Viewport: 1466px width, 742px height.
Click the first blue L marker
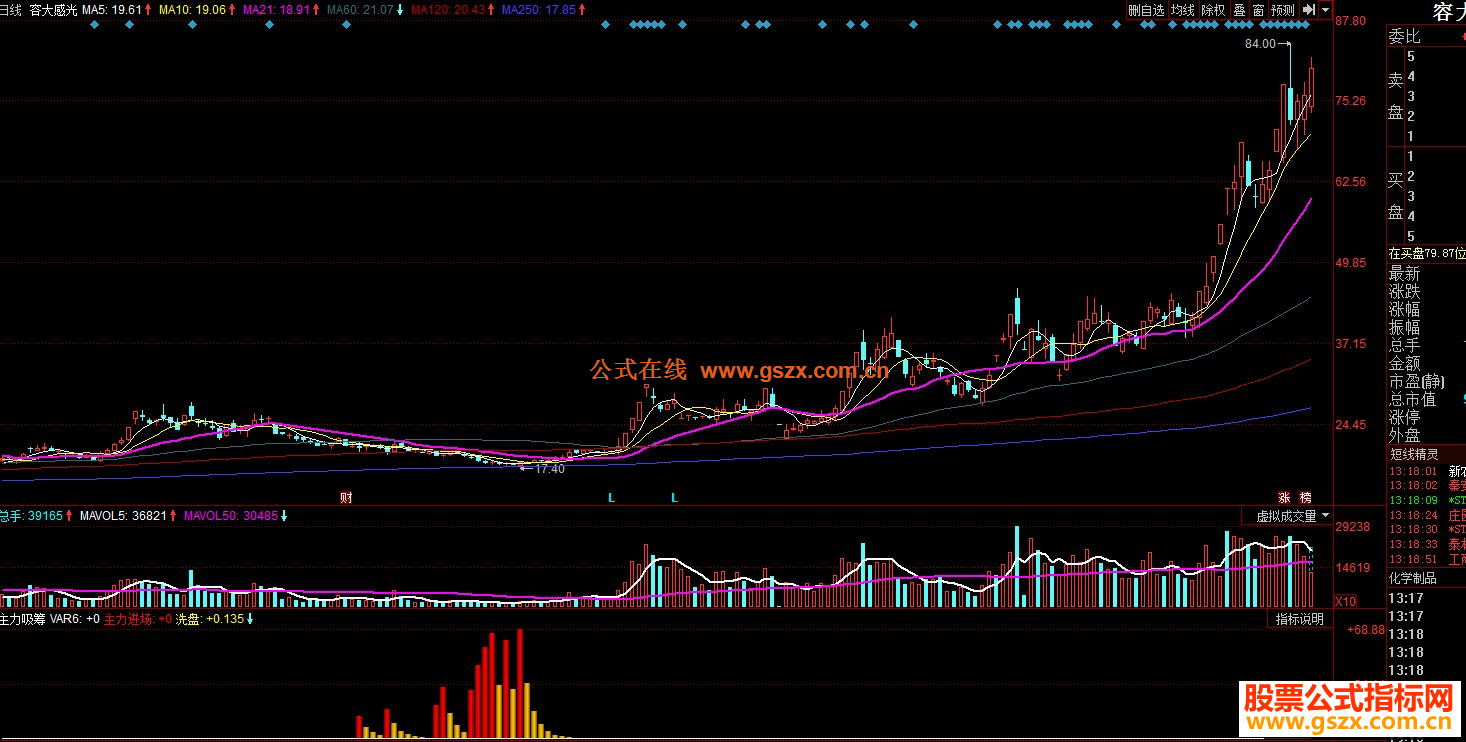pyautogui.click(x=611, y=497)
